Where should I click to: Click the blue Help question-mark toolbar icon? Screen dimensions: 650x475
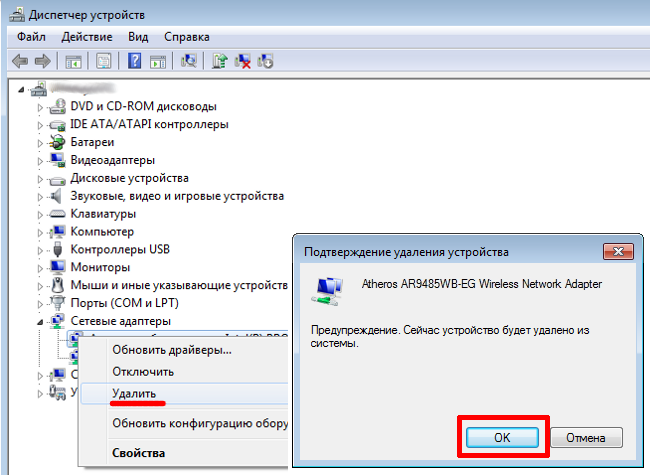click(x=134, y=61)
